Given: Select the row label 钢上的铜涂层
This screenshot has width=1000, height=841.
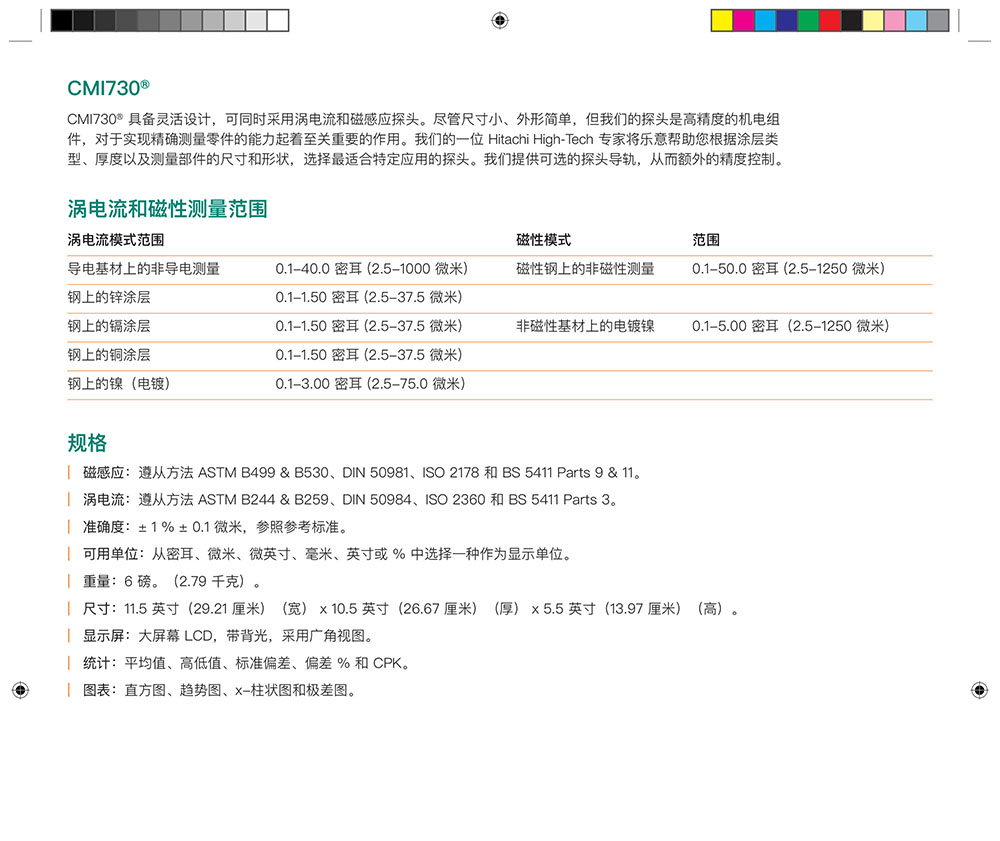Looking at the screenshot, I should (109, 355).
